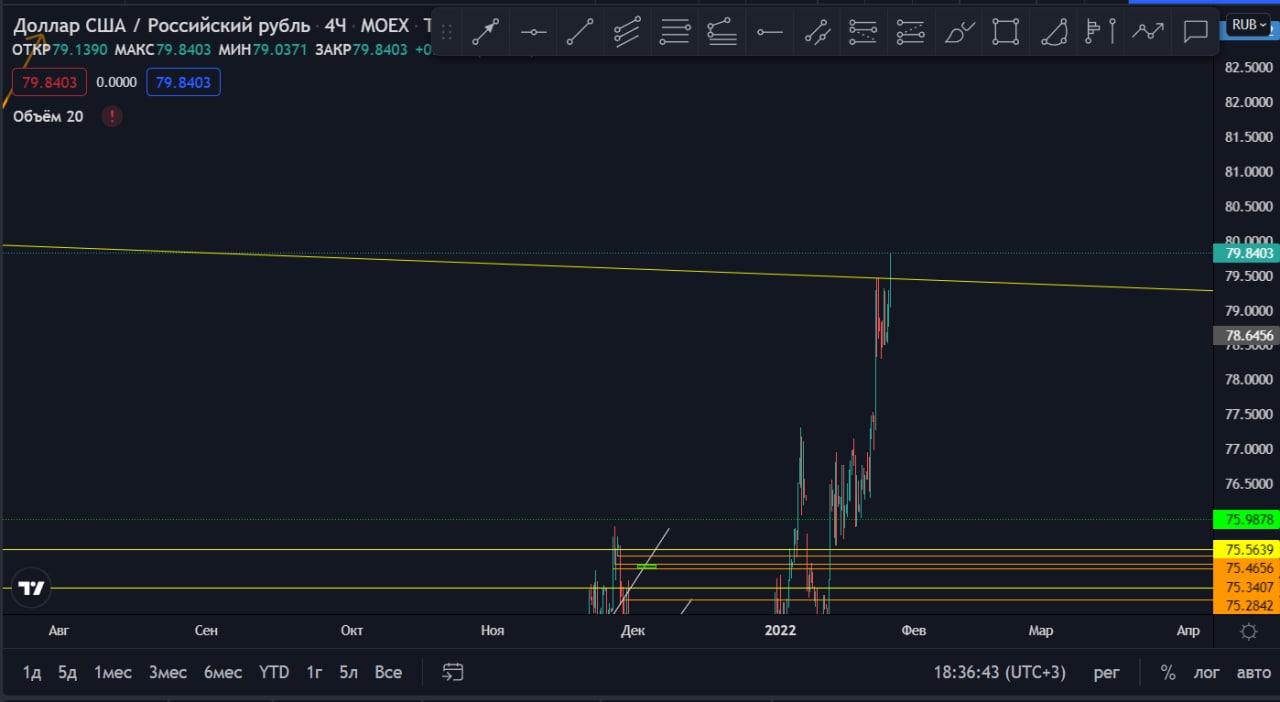Select the parallel channel tool

[x=627, y=32]
